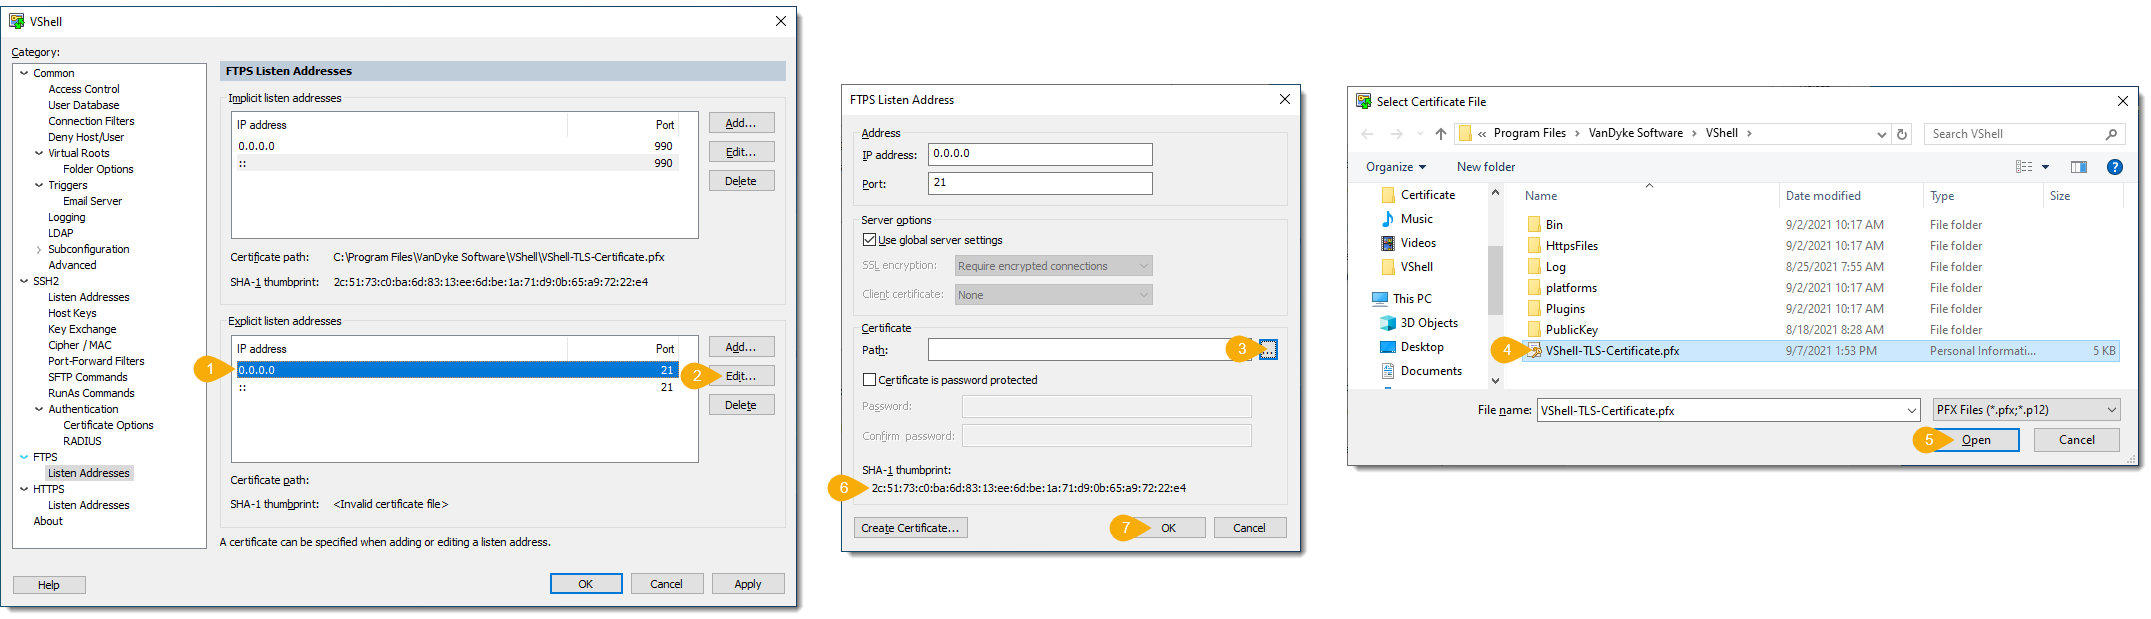Image resolution: width=2151 pixels, height=619 pixels.
Task: Open the Organize menu
Action: pyautogui.click(x=1396, y=167)
